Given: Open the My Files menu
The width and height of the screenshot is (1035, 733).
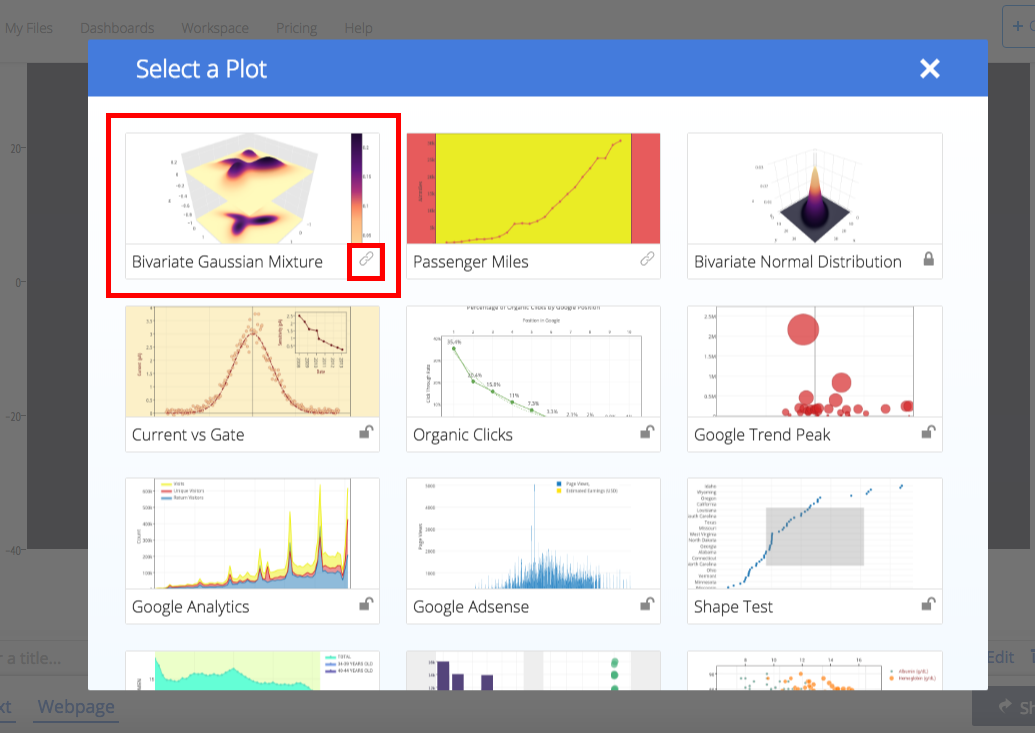Looking at the screenshot, I should pyautogui.click(x=28, y=28).
